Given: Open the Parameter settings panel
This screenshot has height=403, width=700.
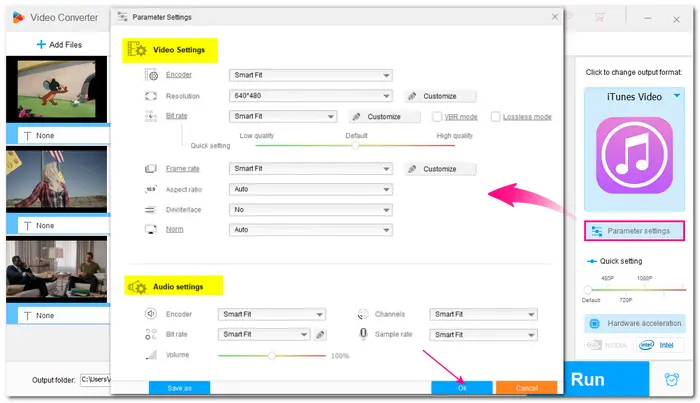Looking at the screenshot, I should (x=637, y=231).
